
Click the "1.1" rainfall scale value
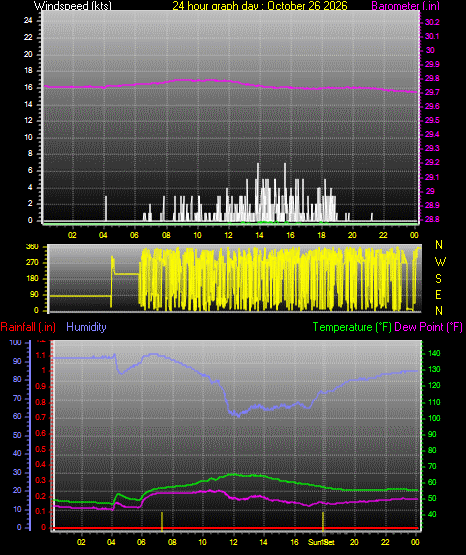coord(41,355)
